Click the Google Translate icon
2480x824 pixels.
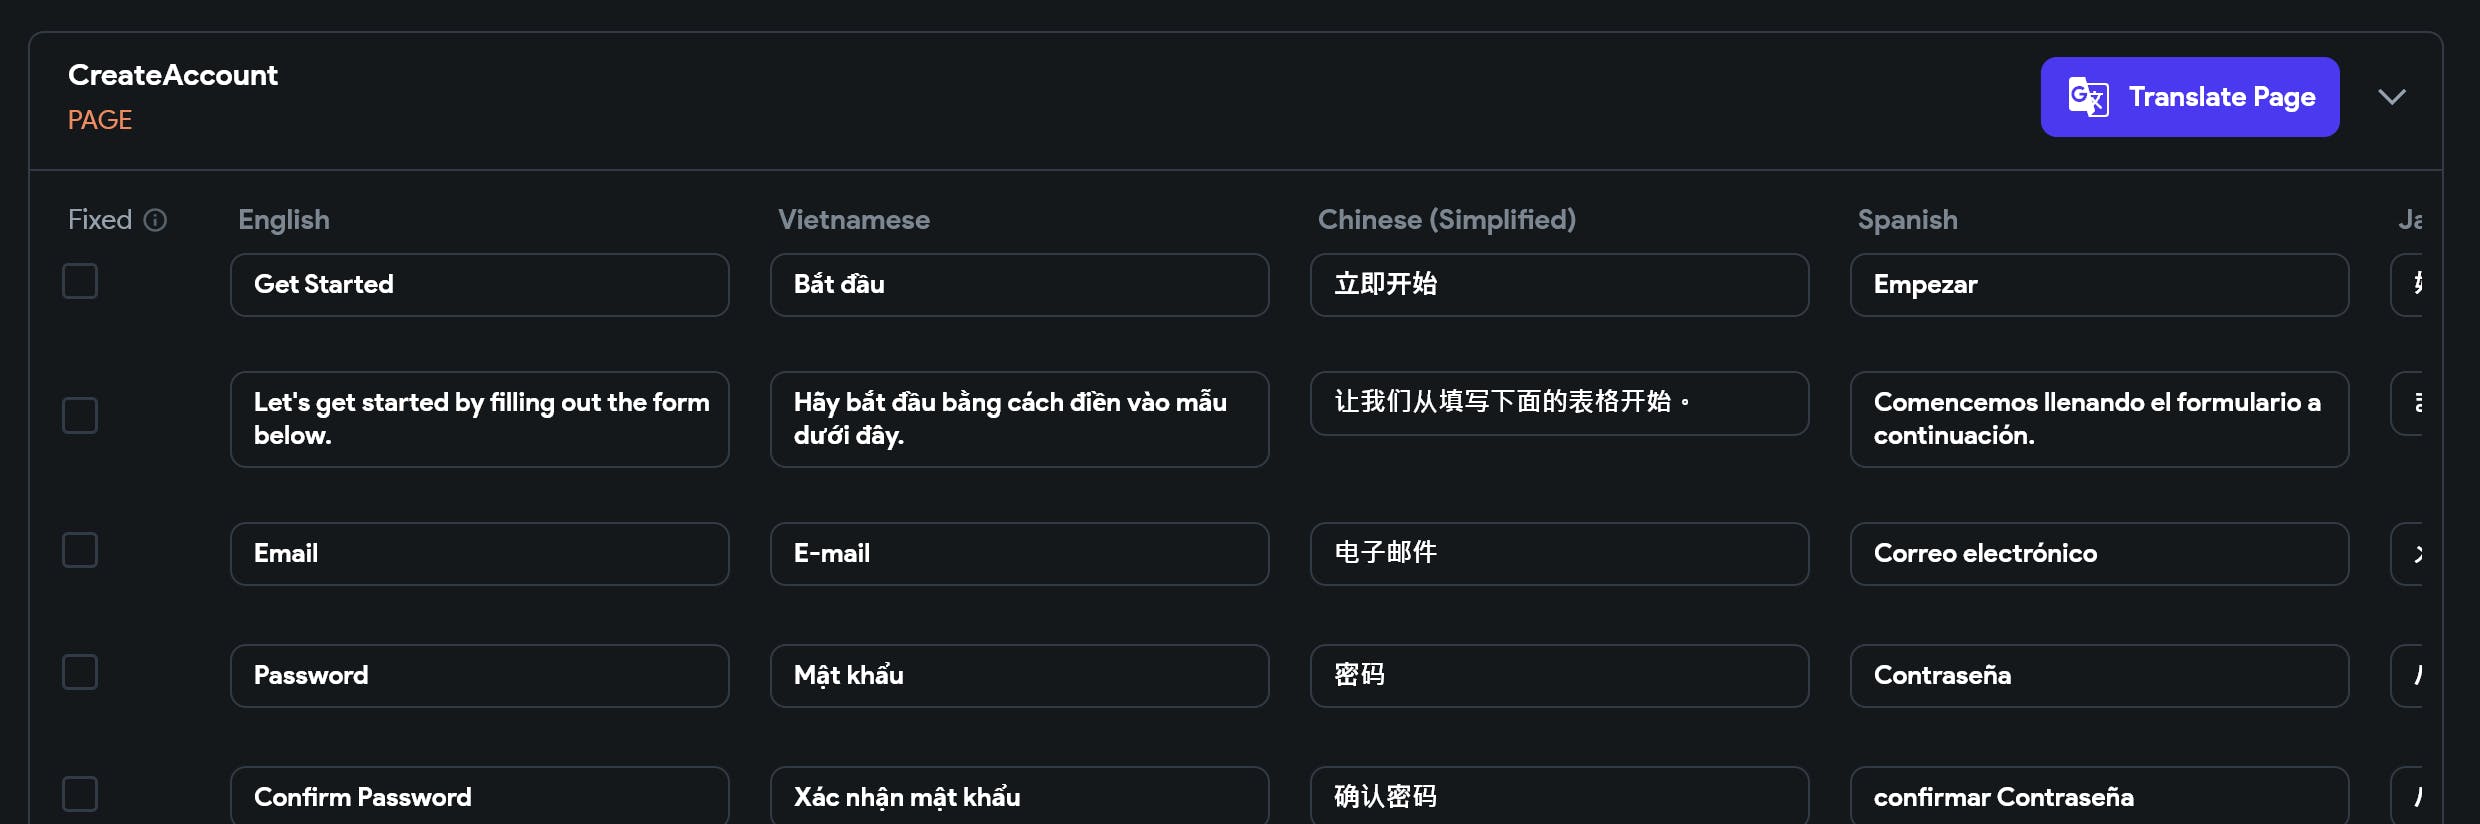[2088, 97]
